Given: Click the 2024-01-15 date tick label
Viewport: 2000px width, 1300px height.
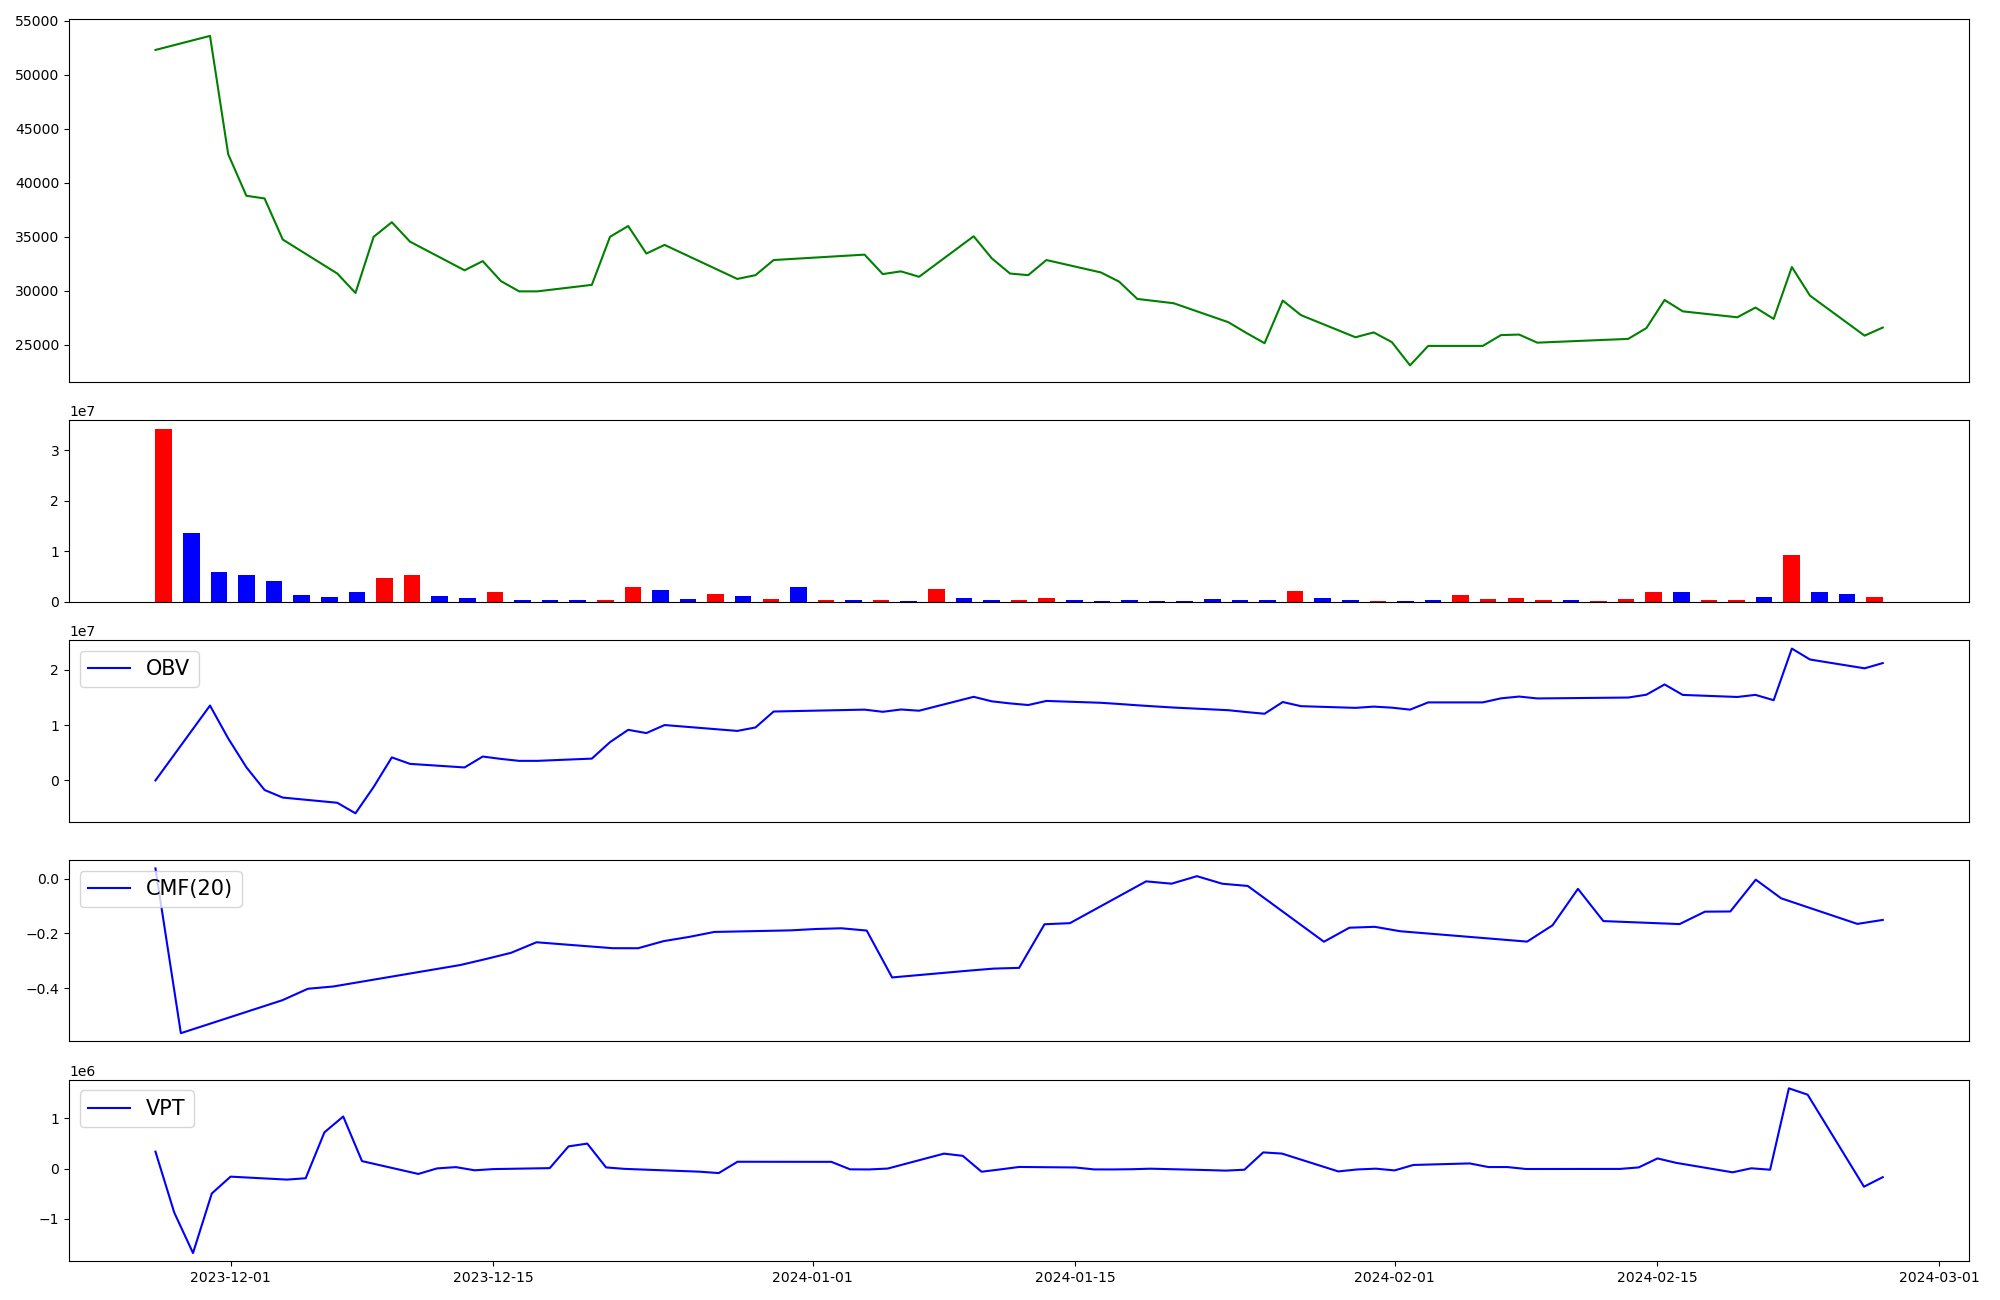Looking at the screenshot, I should tap(1075, 1277).
